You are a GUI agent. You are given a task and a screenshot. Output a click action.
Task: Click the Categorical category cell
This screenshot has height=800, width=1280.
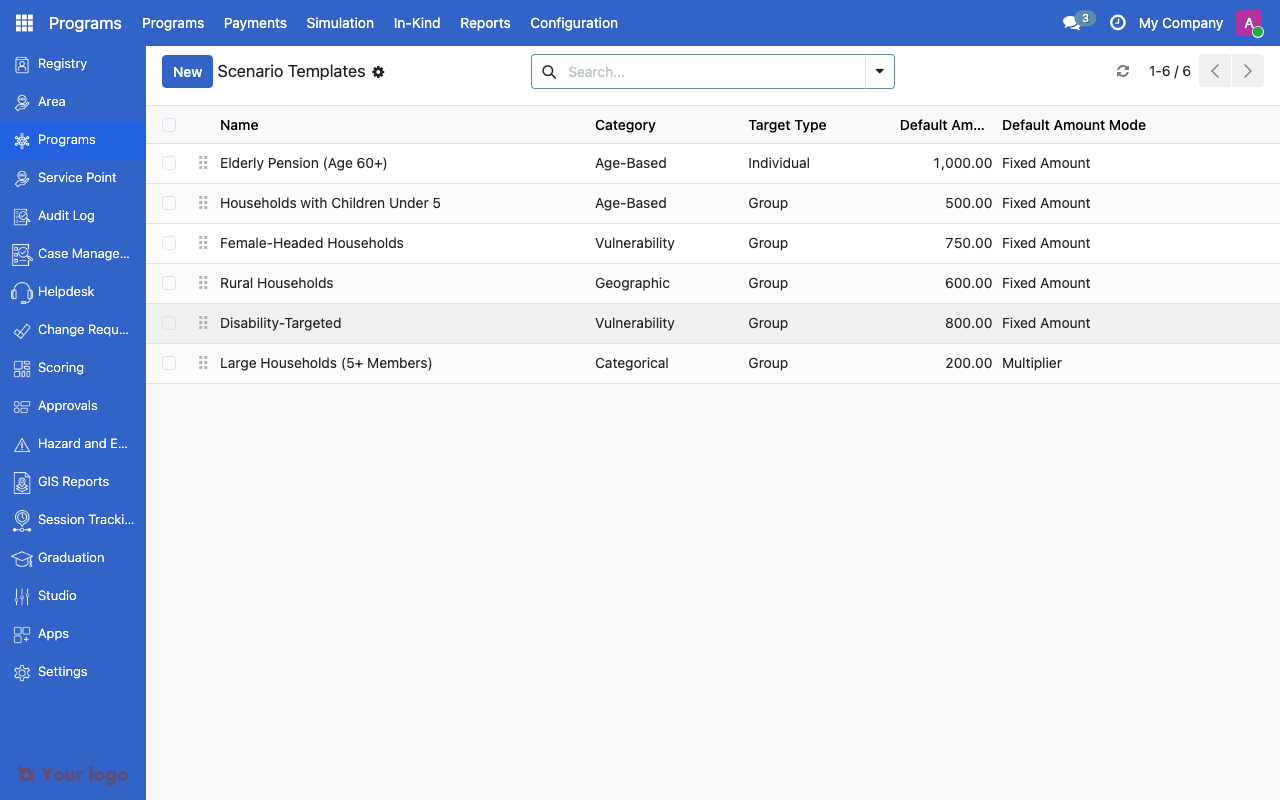click(632, 363)
